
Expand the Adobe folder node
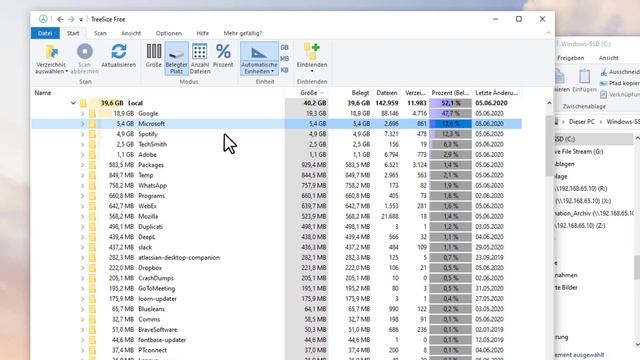[x=82, y=155]
